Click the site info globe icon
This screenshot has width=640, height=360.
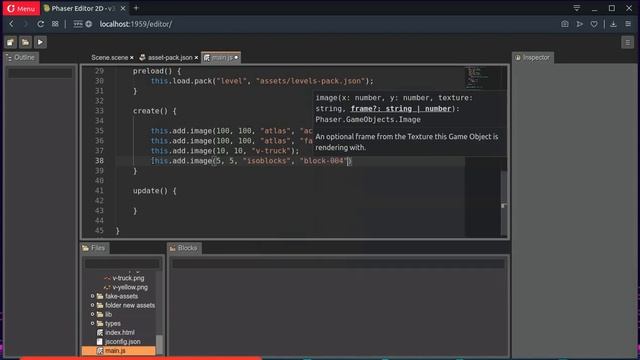pyautogui.click(x=89, y=24)
